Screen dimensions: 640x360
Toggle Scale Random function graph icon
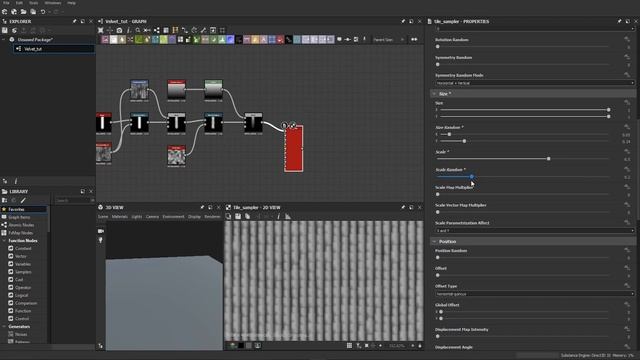(627, 169)
